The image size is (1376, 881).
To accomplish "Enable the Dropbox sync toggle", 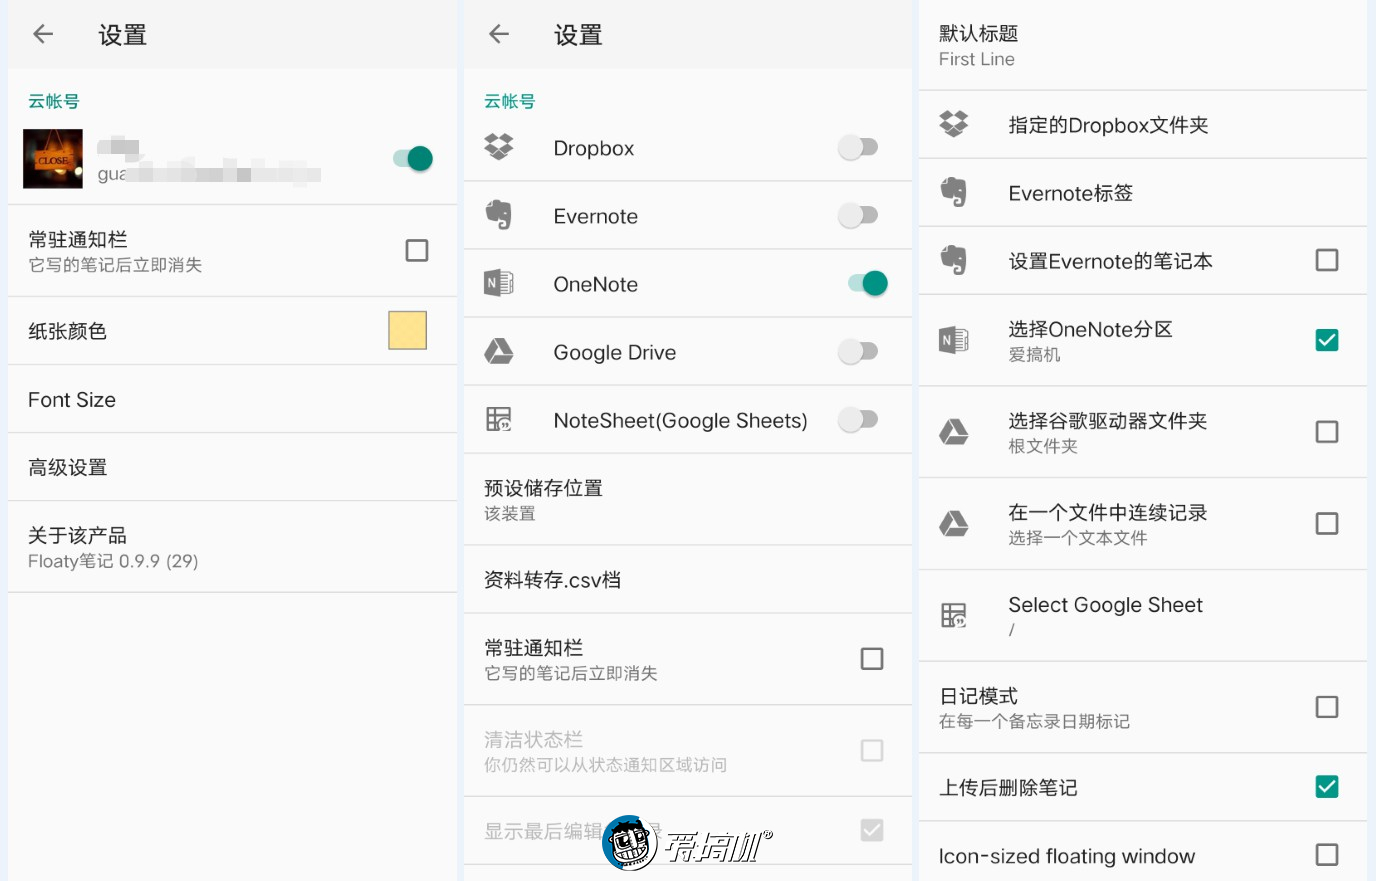I will pyautogui.click(x=858, y=147).
